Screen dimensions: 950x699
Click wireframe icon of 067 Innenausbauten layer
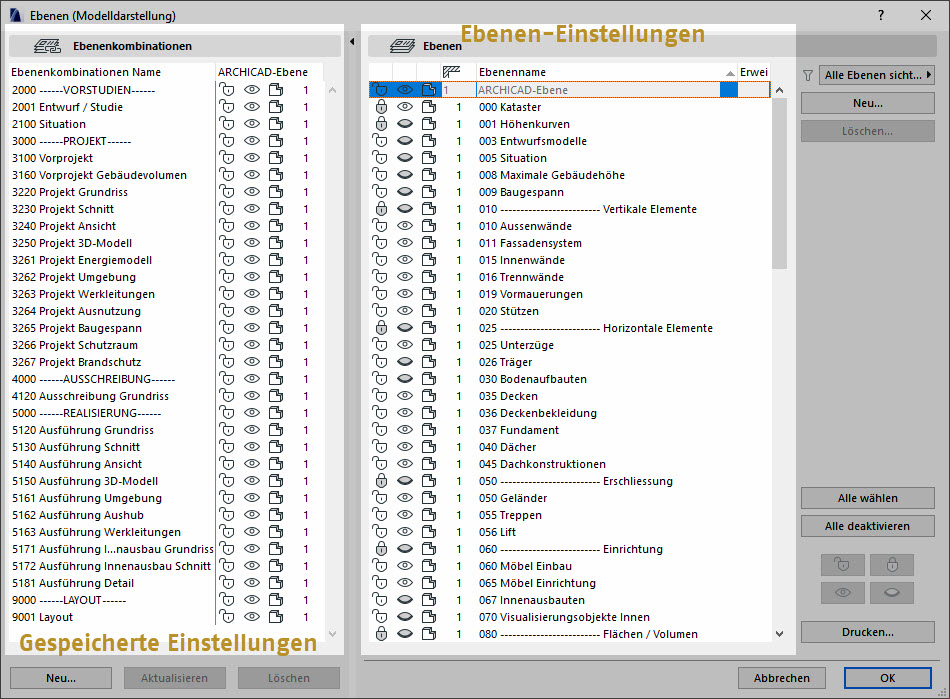429,600
